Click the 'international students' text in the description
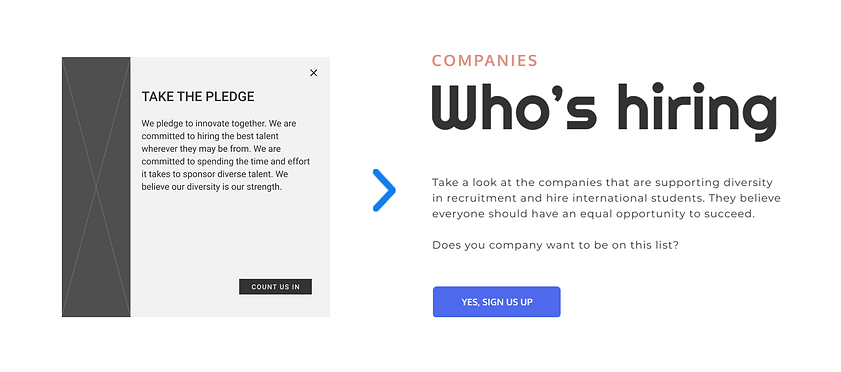841x372 pixels. pos(636,198)
